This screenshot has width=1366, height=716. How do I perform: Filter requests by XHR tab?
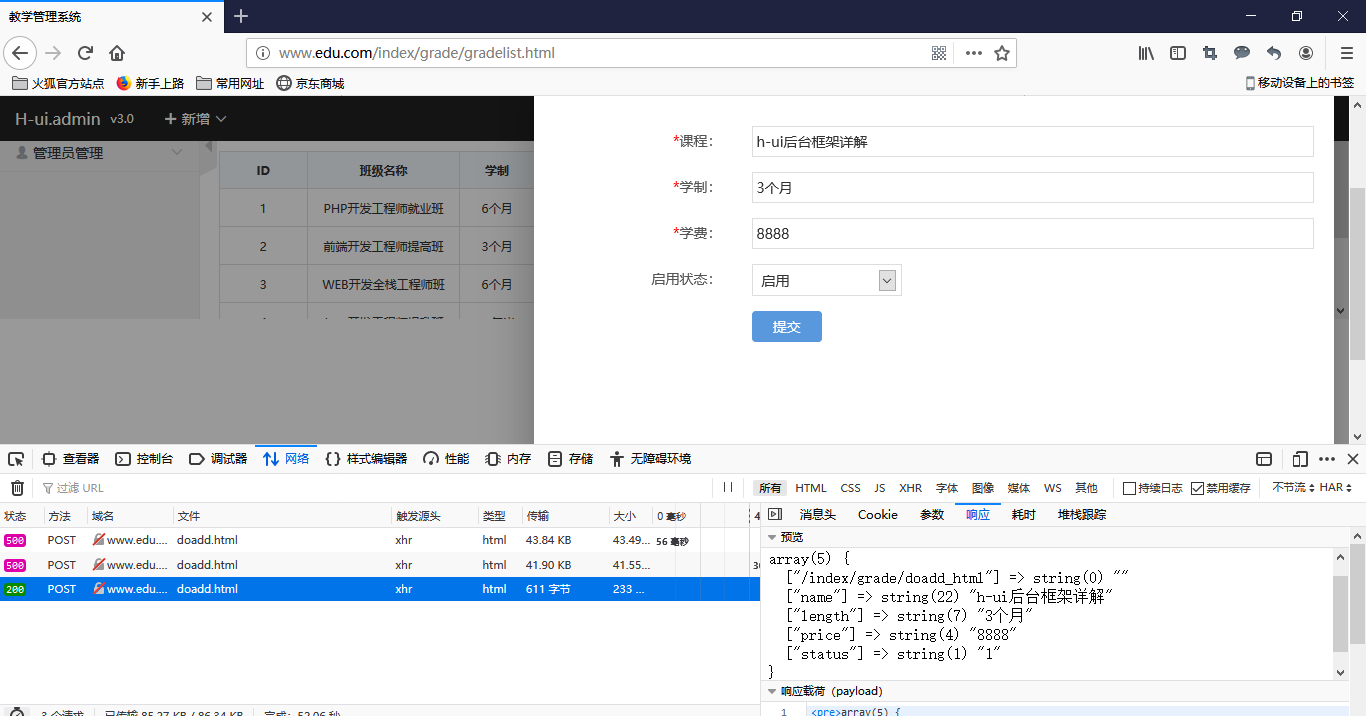point(910,488)
